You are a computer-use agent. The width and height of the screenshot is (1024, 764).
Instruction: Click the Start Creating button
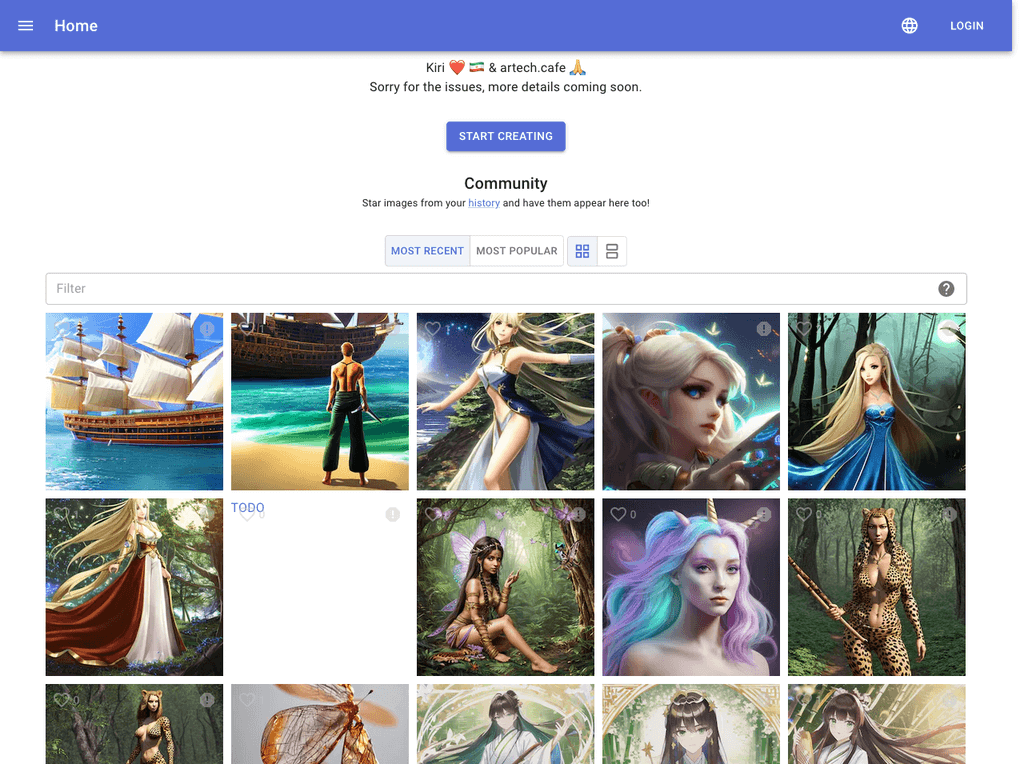505,136
